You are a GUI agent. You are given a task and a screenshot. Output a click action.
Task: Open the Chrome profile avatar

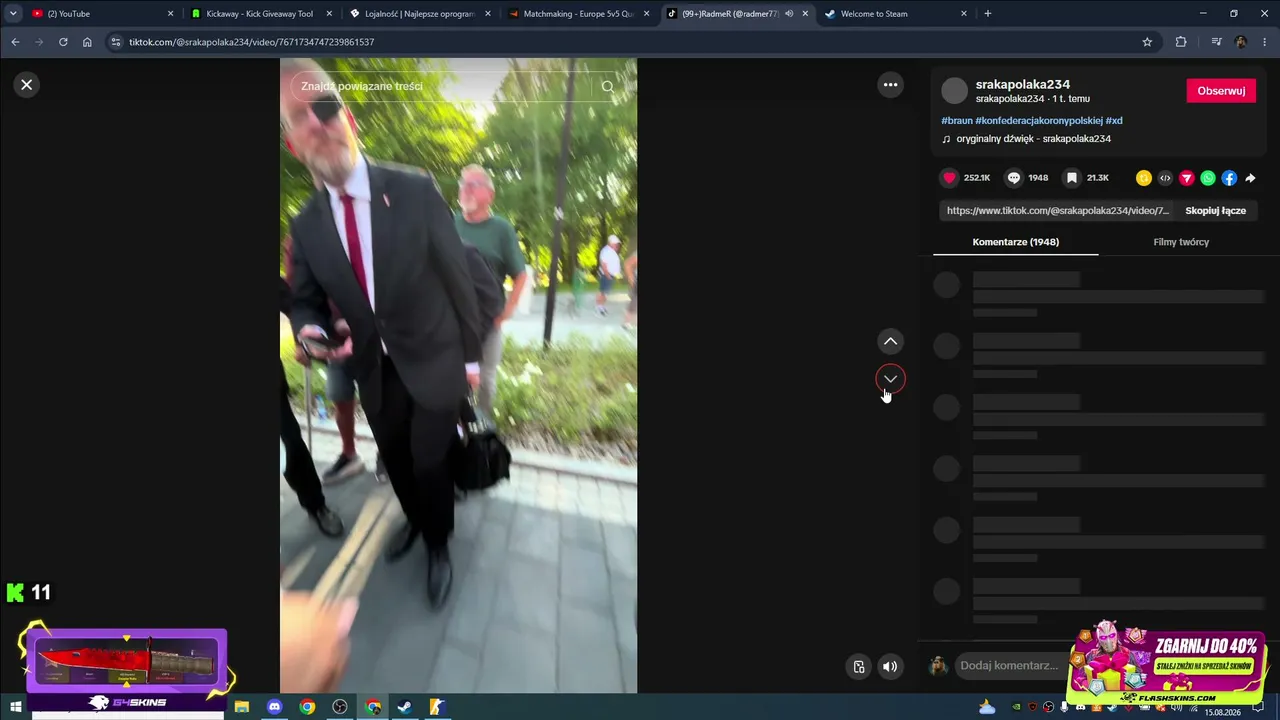[x=1241, y=42]
